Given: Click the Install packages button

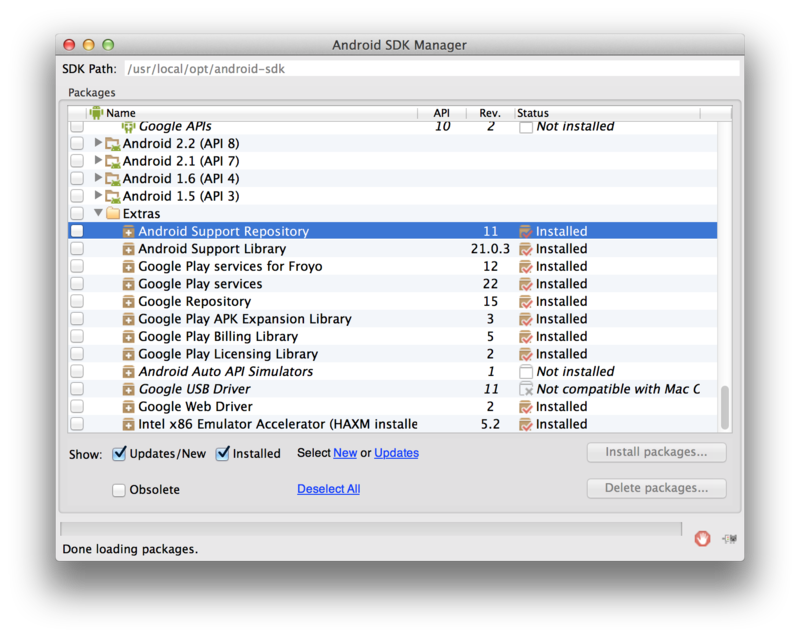Looking at the screenshot, I should pos(656,452).
